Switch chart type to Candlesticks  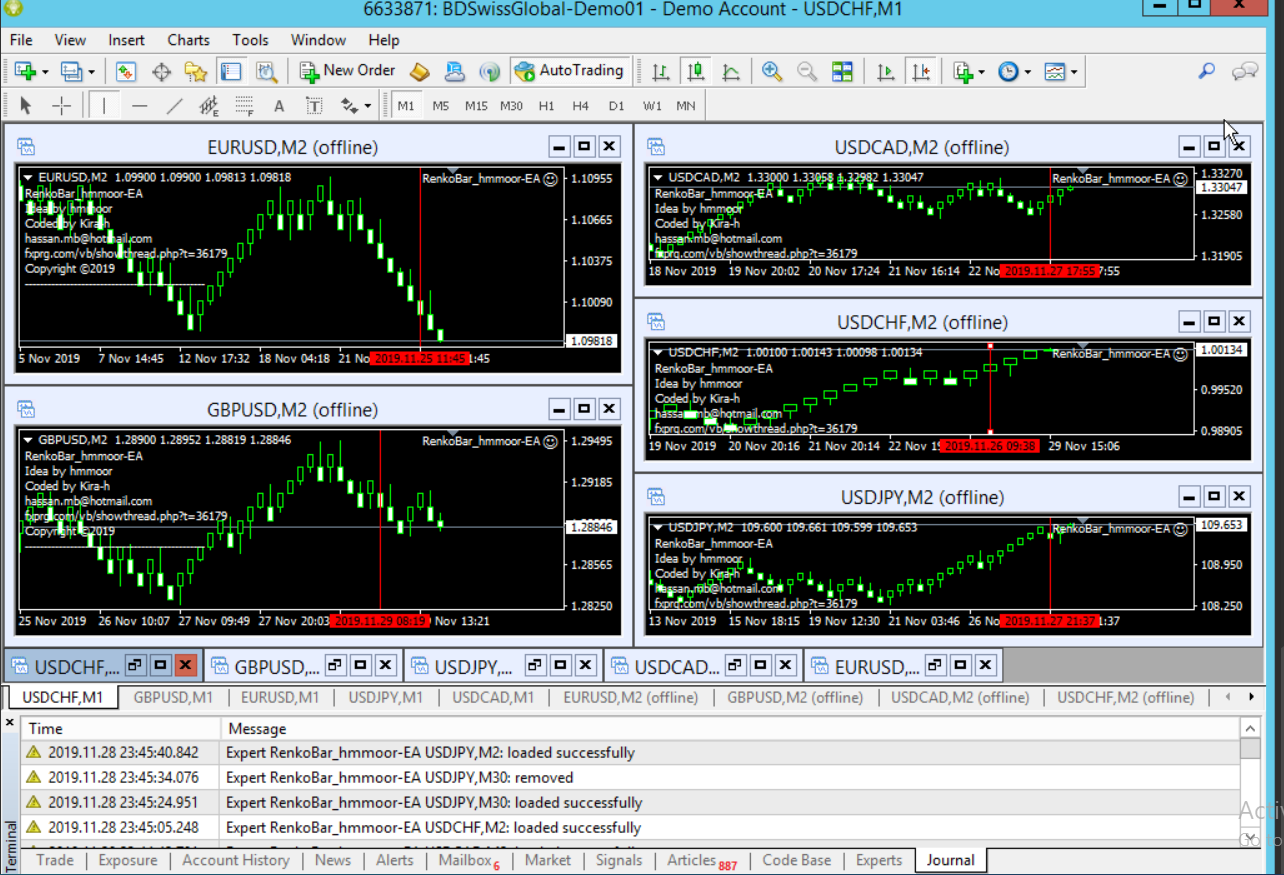(x=696, y=71)
